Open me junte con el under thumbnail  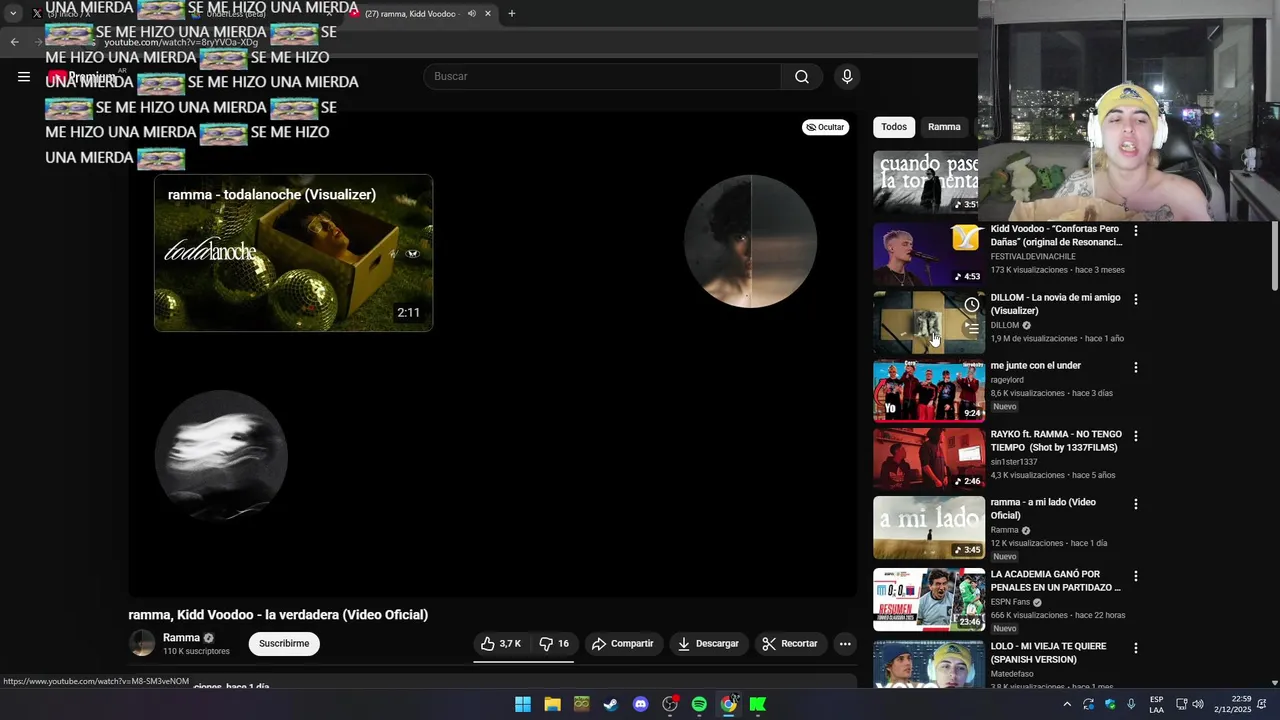tap(929, 391)
